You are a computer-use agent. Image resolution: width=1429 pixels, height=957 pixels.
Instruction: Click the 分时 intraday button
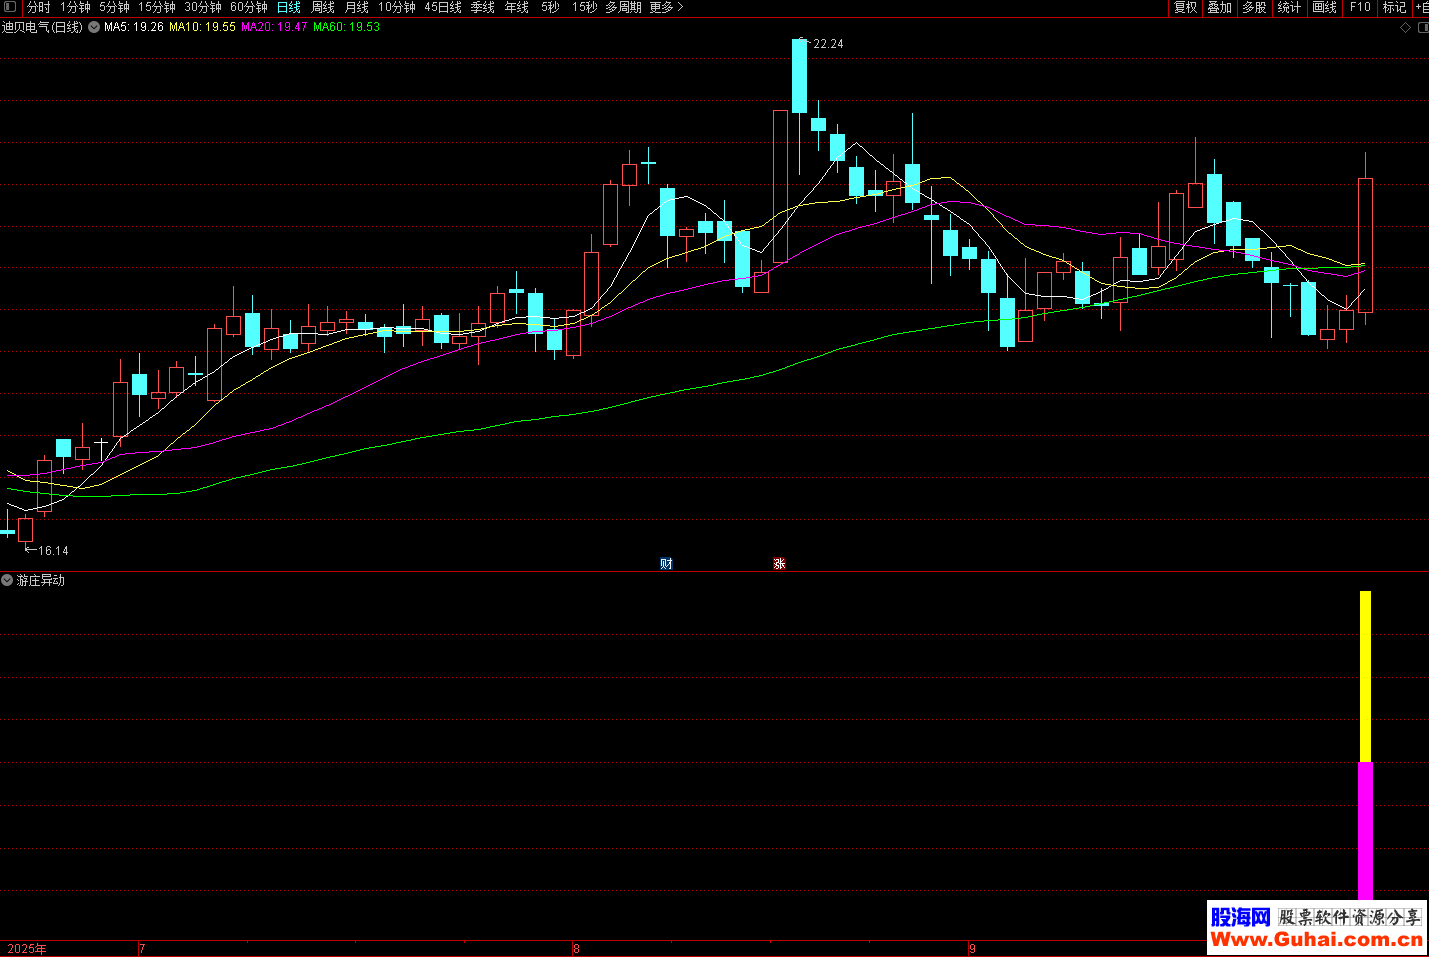point(39,7)
